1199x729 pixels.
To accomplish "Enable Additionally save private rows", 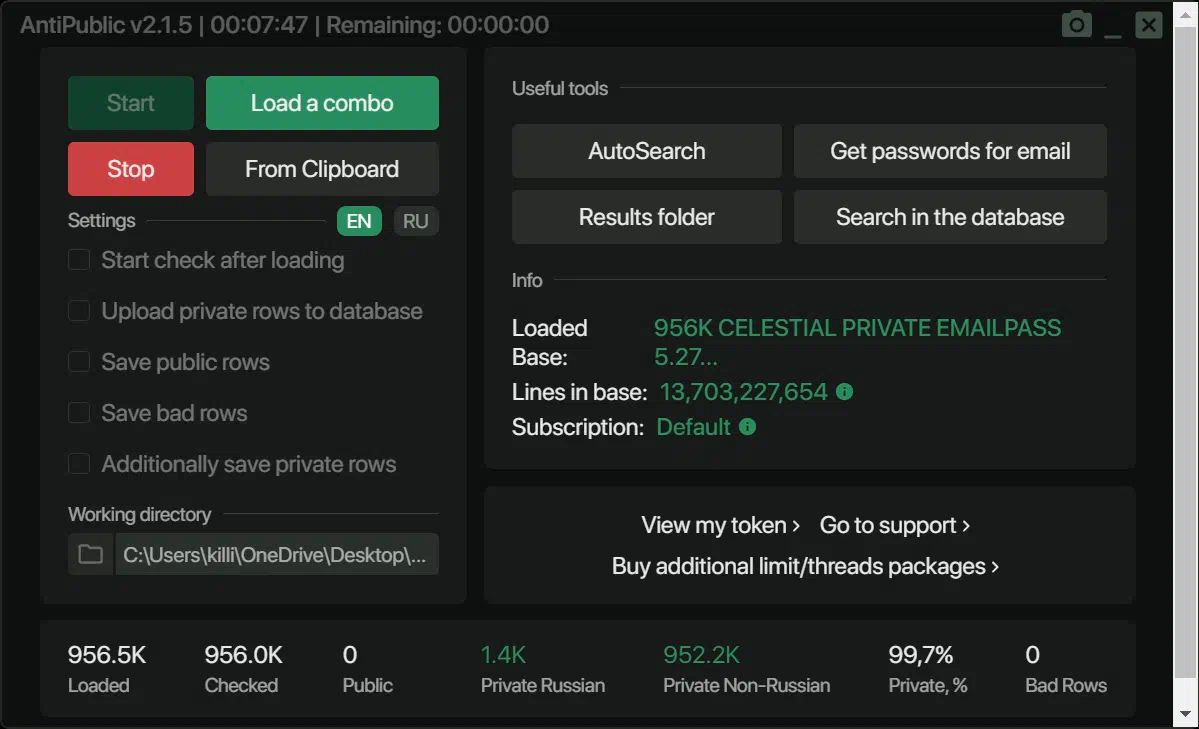I will 79,464.
